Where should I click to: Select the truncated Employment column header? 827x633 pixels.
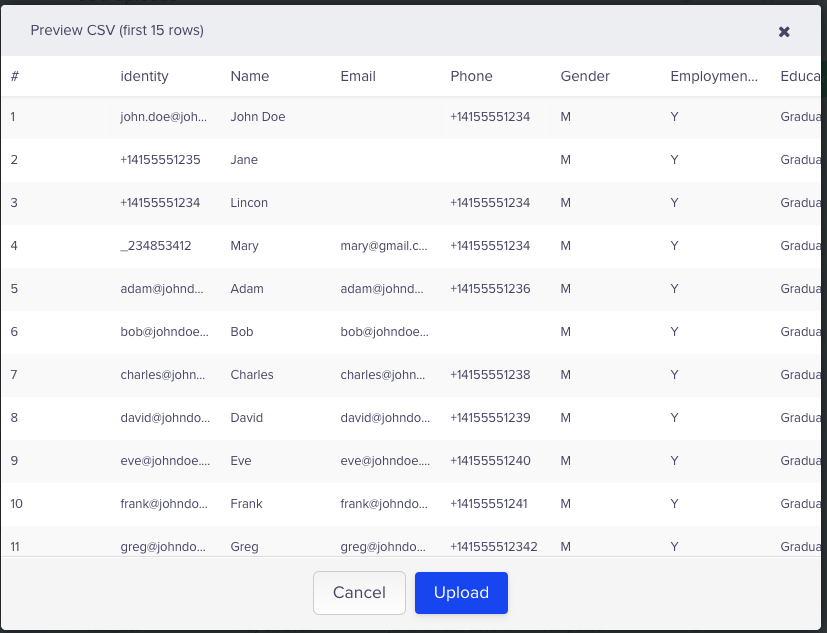point(715,76)
